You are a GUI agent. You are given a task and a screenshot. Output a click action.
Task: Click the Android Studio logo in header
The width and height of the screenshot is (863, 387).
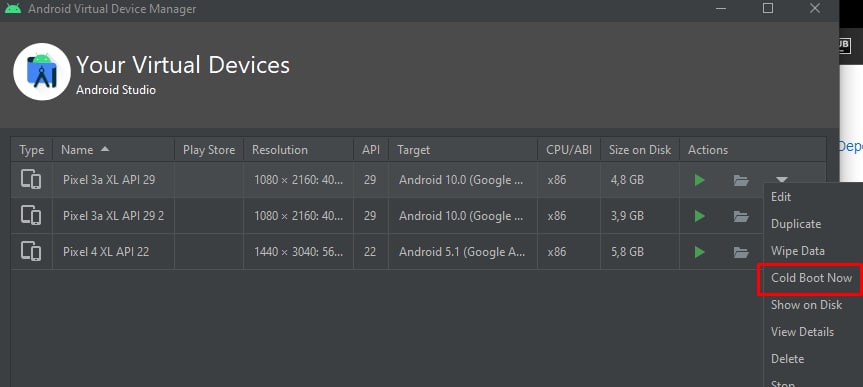click(x=42, y=72)
